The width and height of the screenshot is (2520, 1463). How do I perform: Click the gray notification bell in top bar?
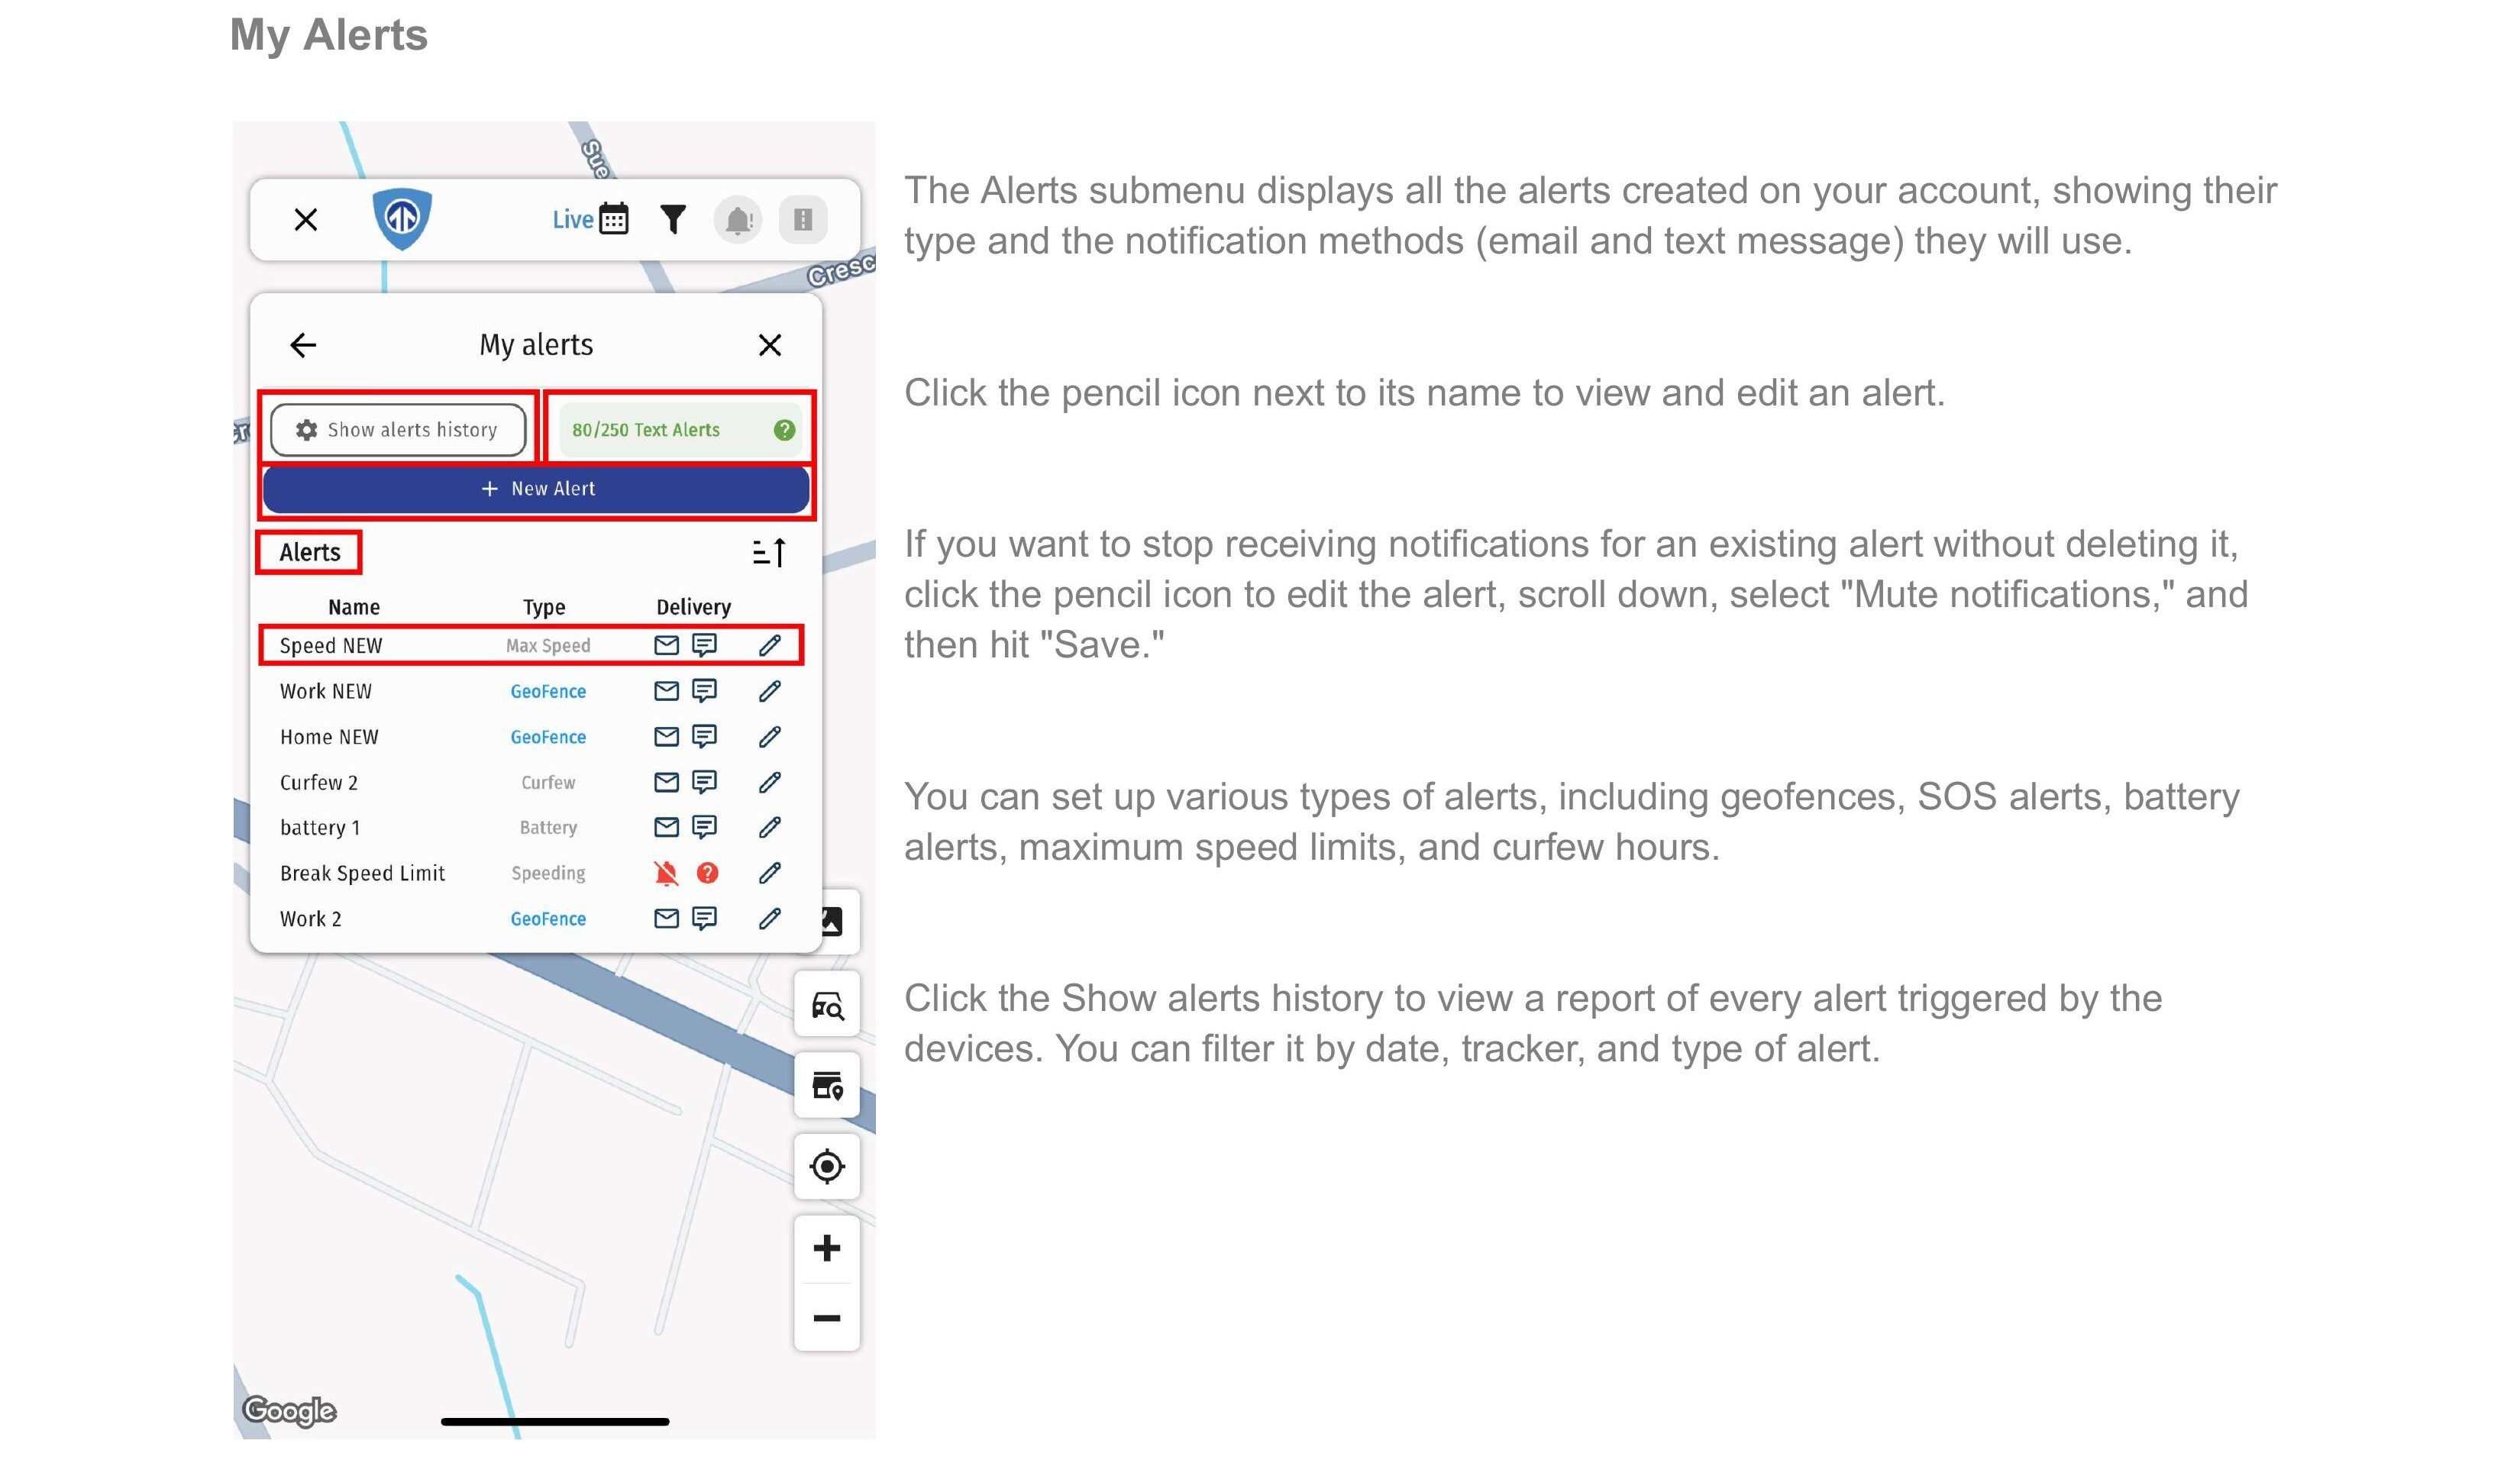[x=738, y=220]
